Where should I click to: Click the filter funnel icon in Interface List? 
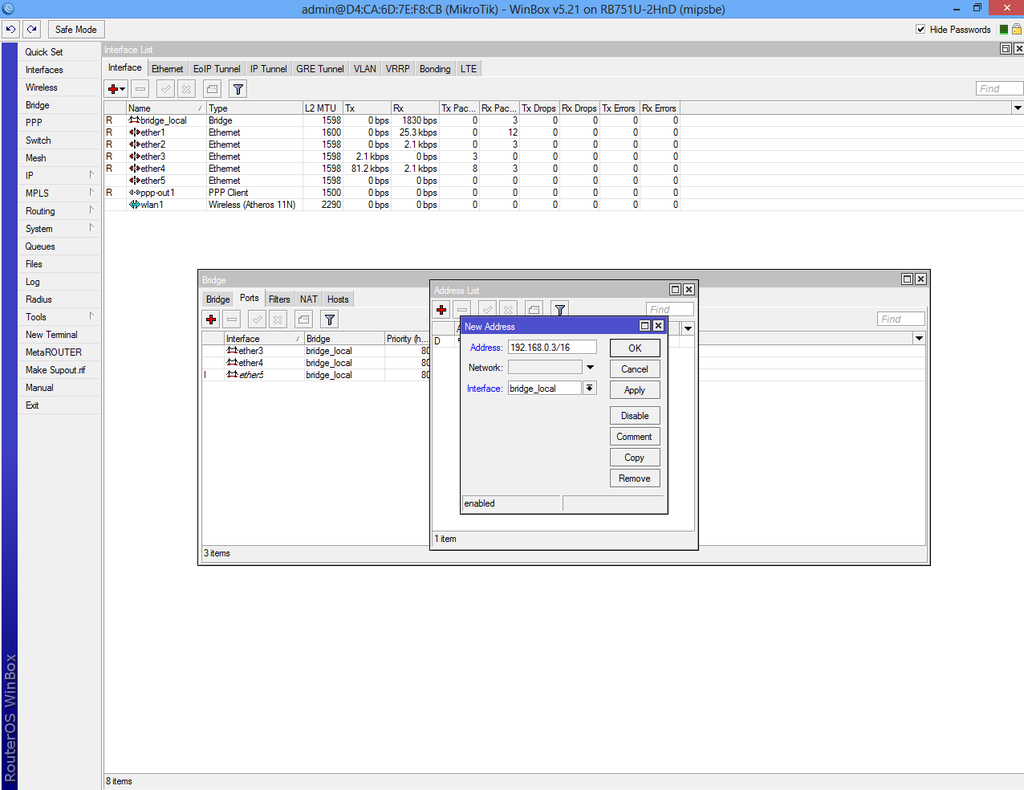pos(237,89)
